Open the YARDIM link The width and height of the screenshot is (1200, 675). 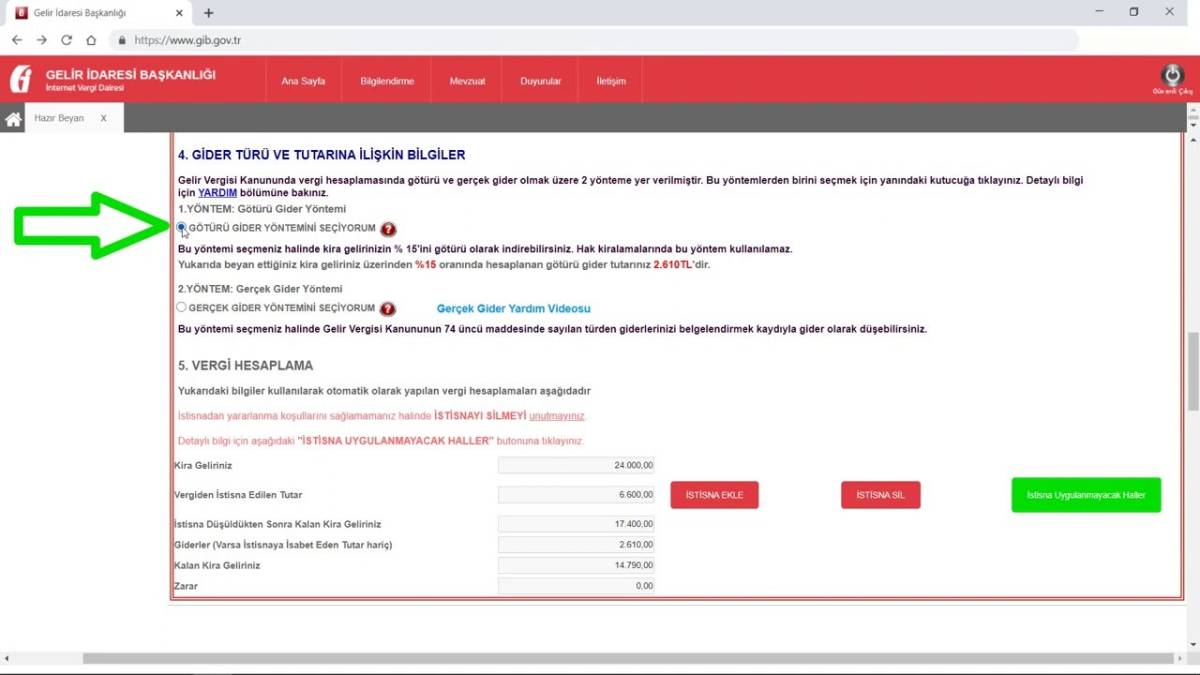pos(217,192)
